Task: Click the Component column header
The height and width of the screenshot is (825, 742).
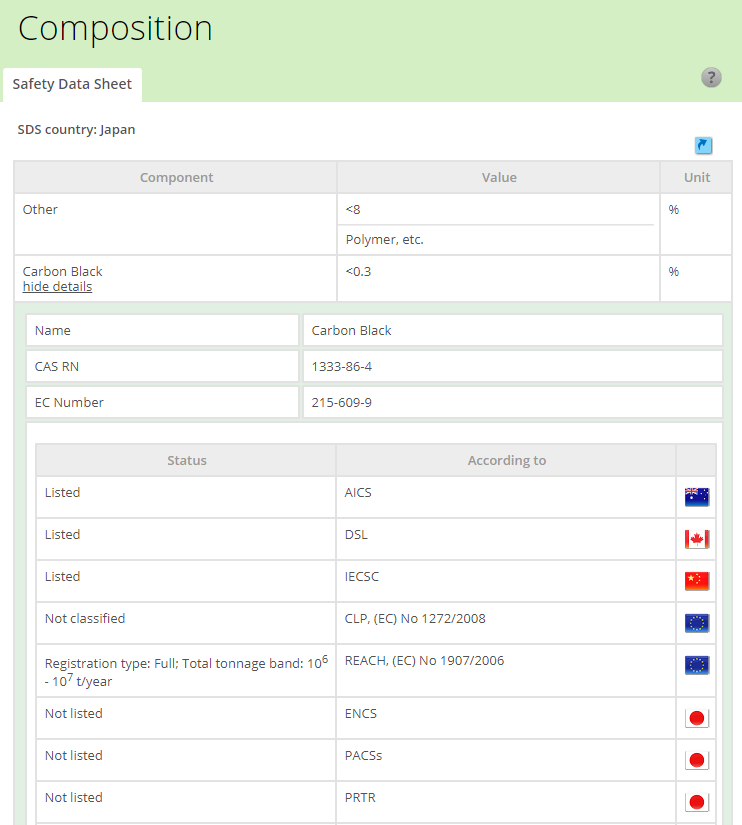Action: click(x=176, y=178)
